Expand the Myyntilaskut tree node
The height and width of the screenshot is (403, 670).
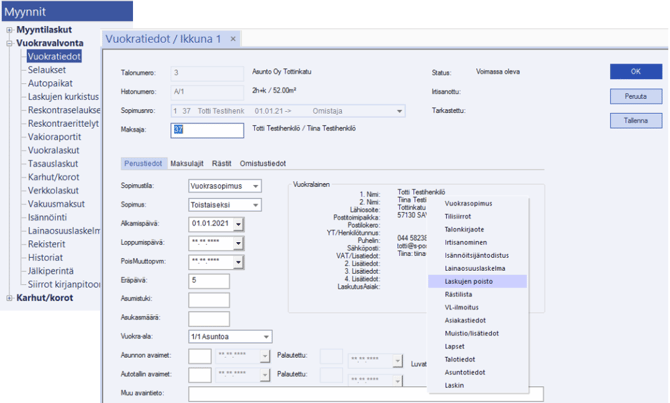click(9, 30)
